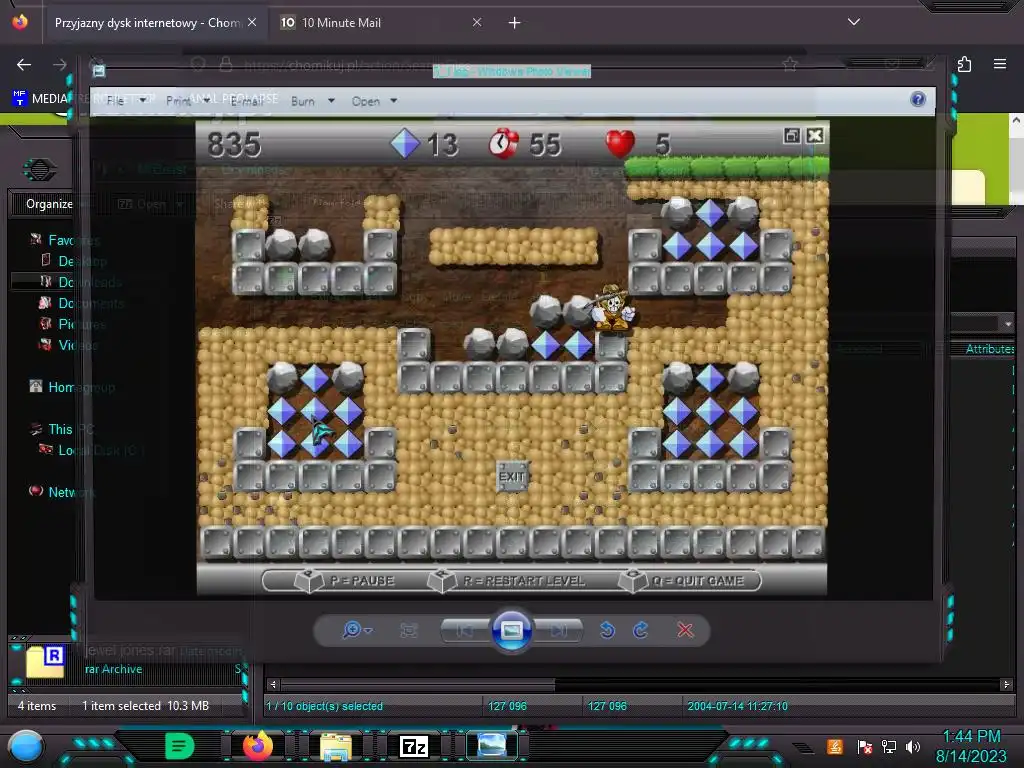Image resolution: width=1024 pixels, height=768 pixels.
Task: List all tabs with the chevron
Action: coord(854,22)
